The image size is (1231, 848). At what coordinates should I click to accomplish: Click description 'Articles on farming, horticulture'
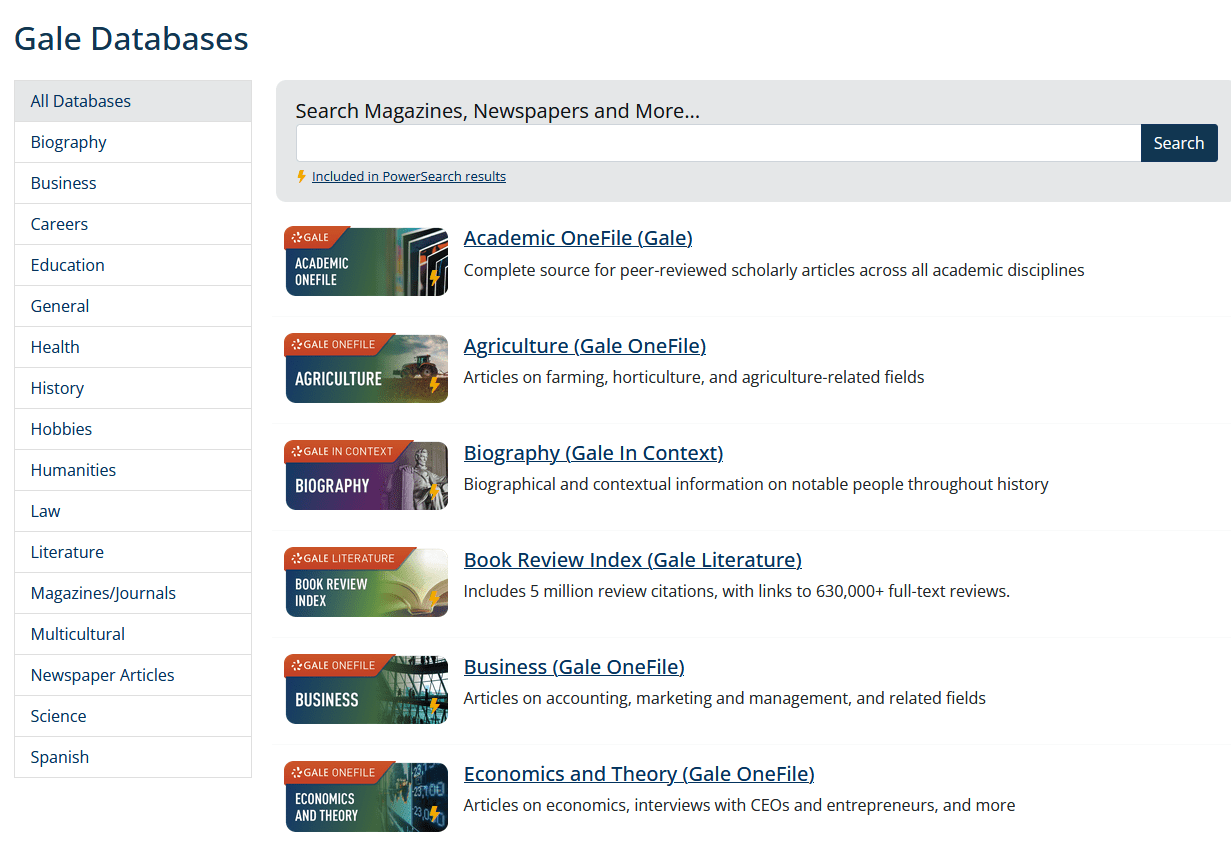pyautogui.click(x=694, y=377)
